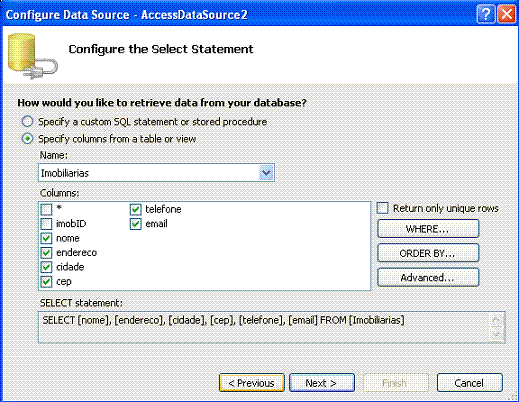Image resolution: width=519 pixels, height=402 pixels.
Task: Toggle the cidade column checkbox
Action: 46,267
